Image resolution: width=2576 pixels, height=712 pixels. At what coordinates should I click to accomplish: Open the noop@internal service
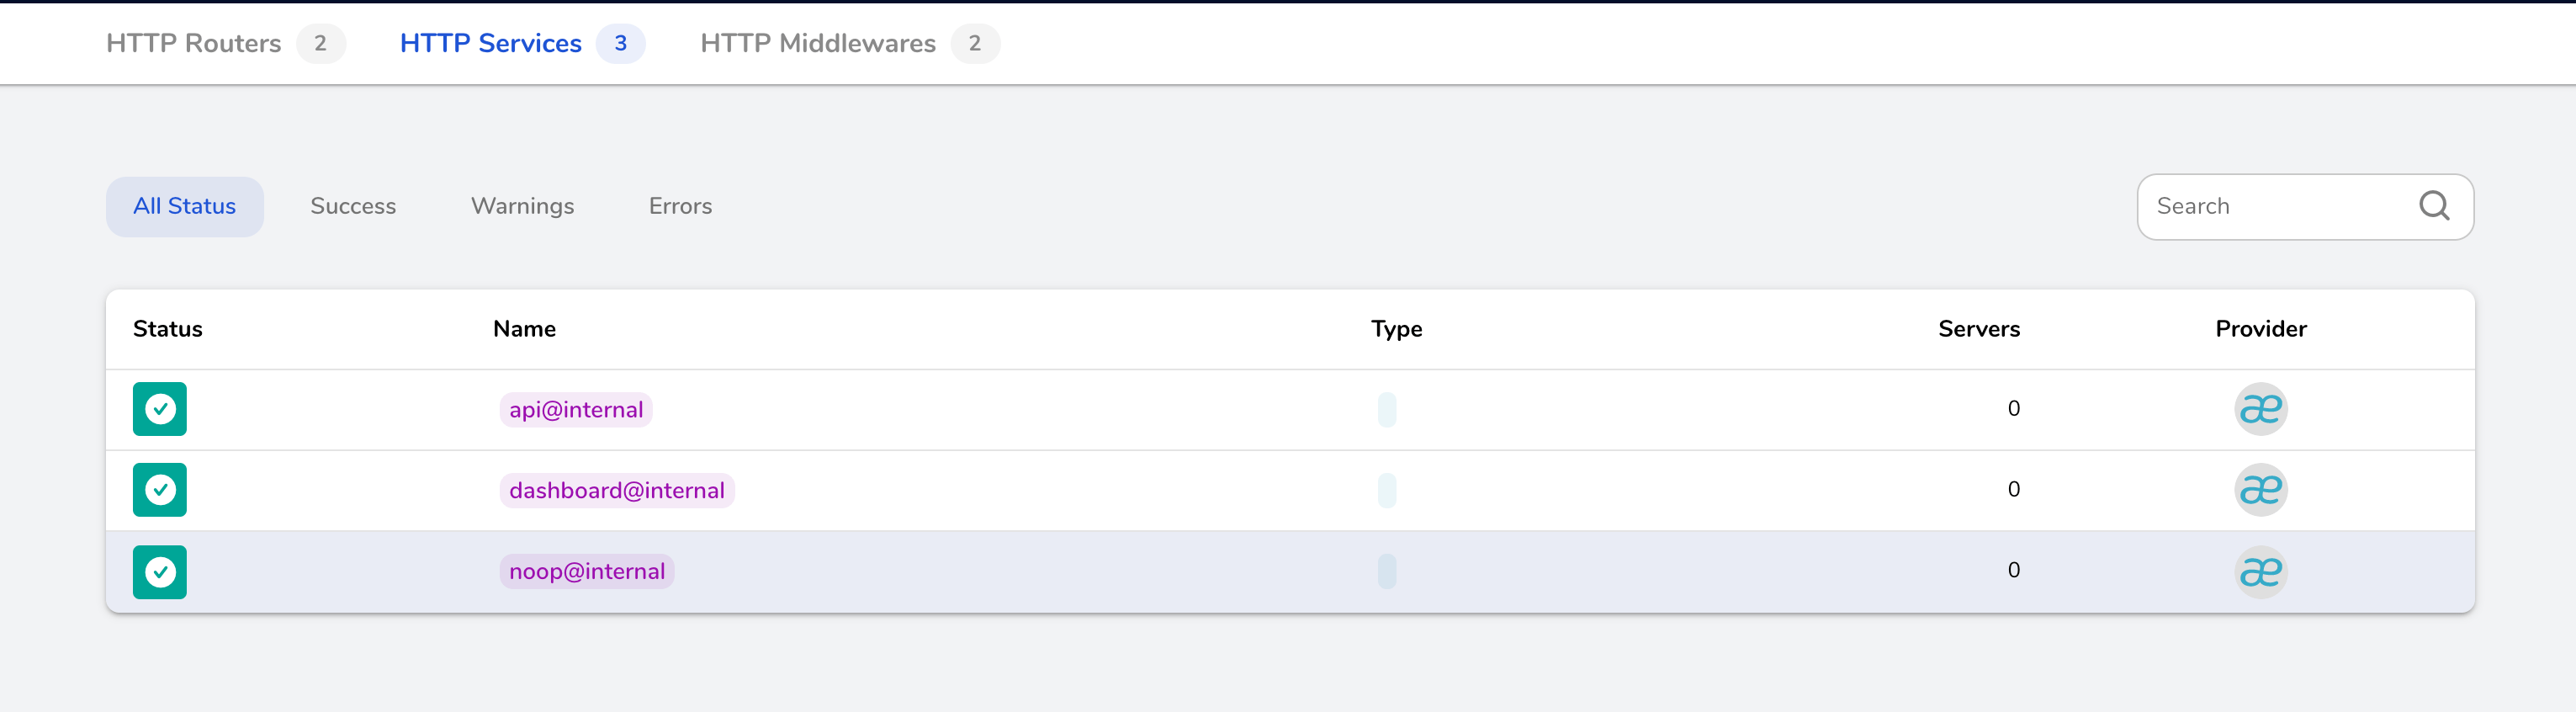click(587, 572)
